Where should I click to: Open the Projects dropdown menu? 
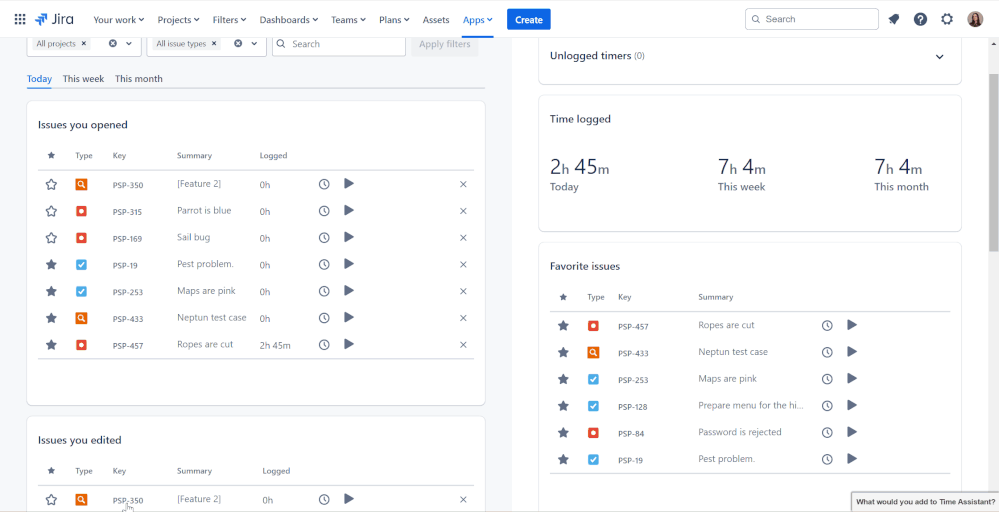pos(179,19)
